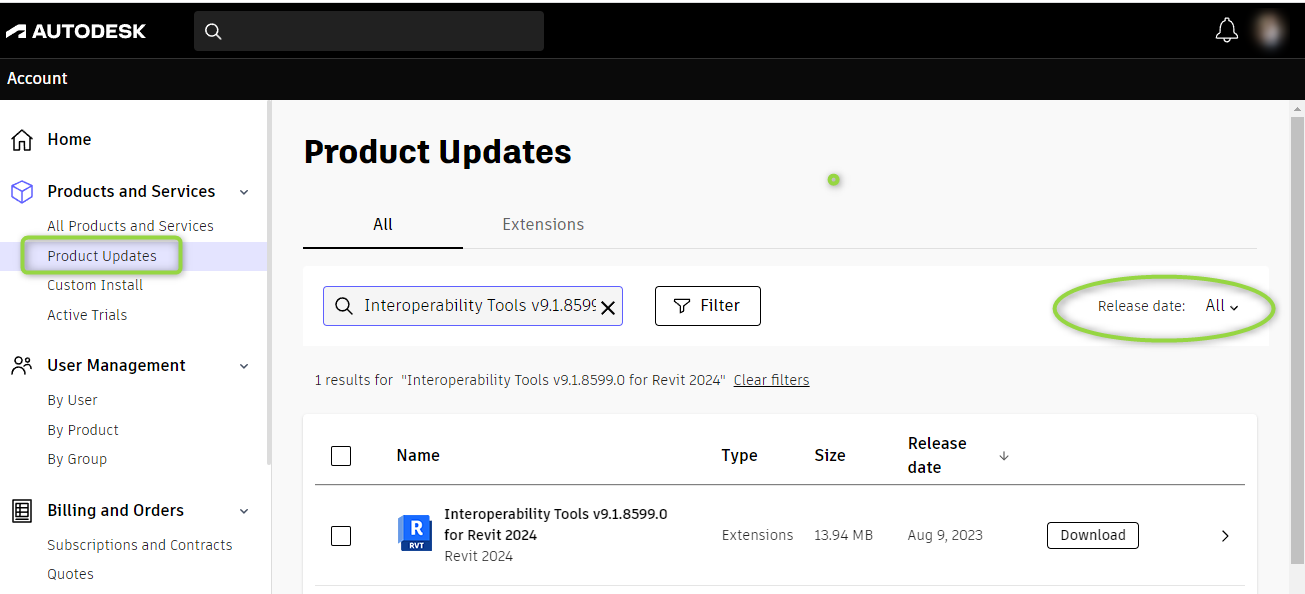Expand the Interoperability Tools row details arrow
Viewport: 1305px width, 594px height.
[x=1225, y=536]
